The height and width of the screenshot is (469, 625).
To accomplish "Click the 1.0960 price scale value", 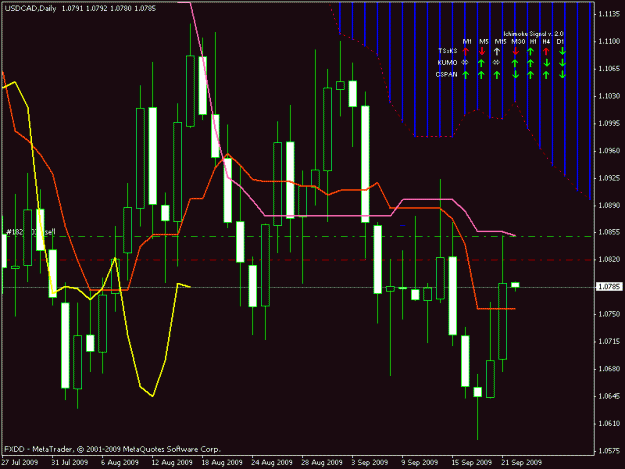I will (x=609, y=151).
